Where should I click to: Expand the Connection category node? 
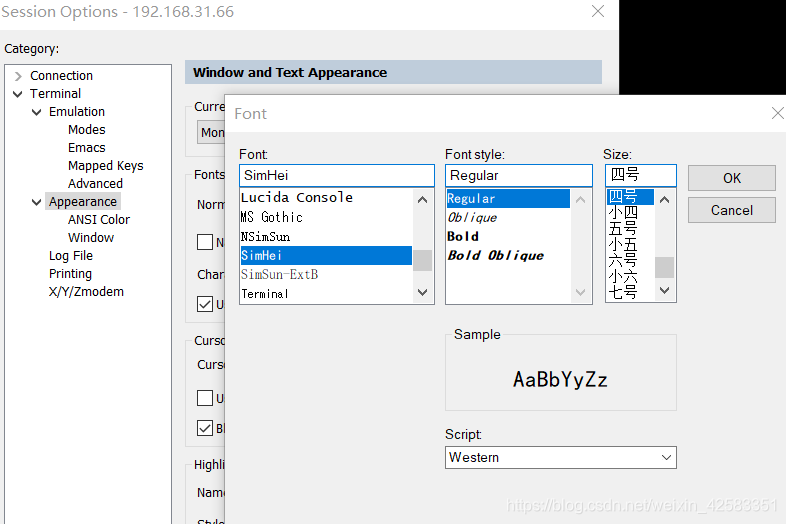pyautogui.click(x=18, y=76)
